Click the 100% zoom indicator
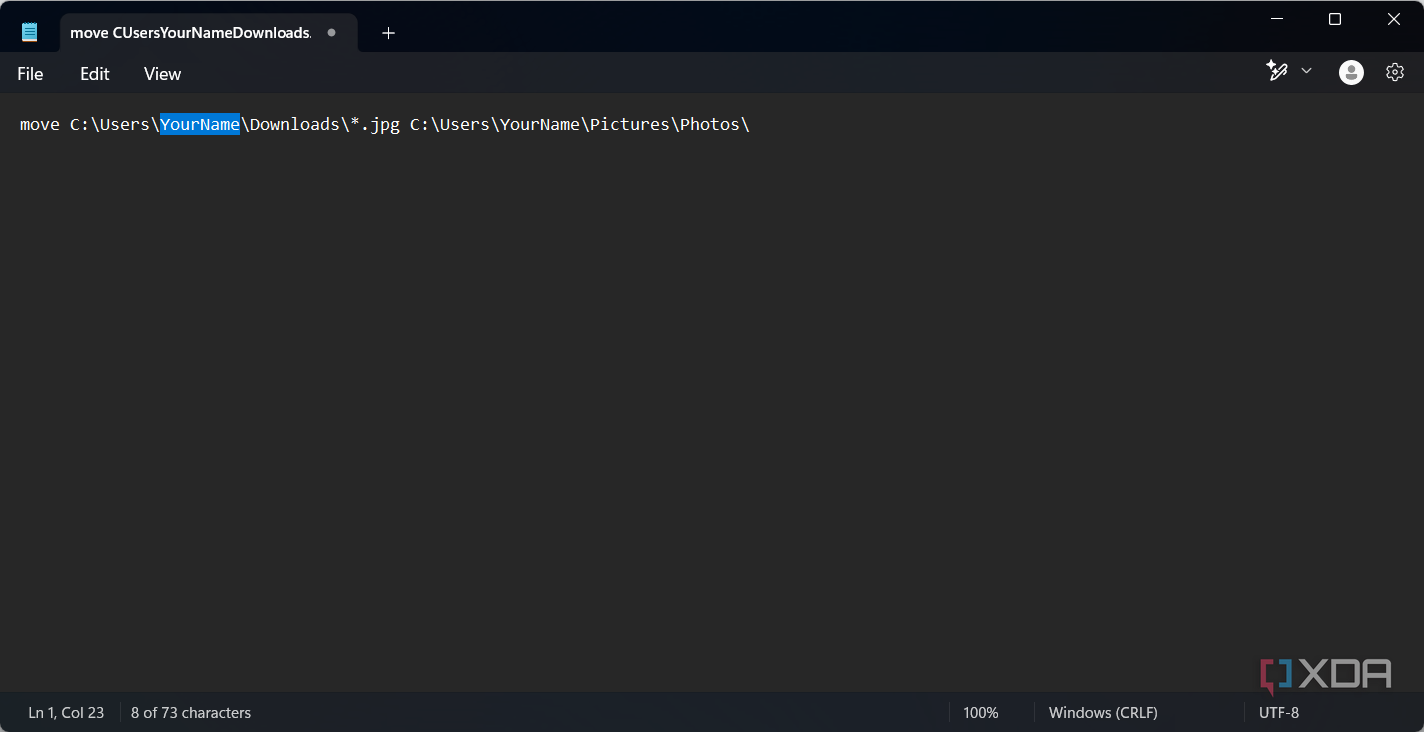Screen dimensions: 1424x732 [x=980, y=712]
